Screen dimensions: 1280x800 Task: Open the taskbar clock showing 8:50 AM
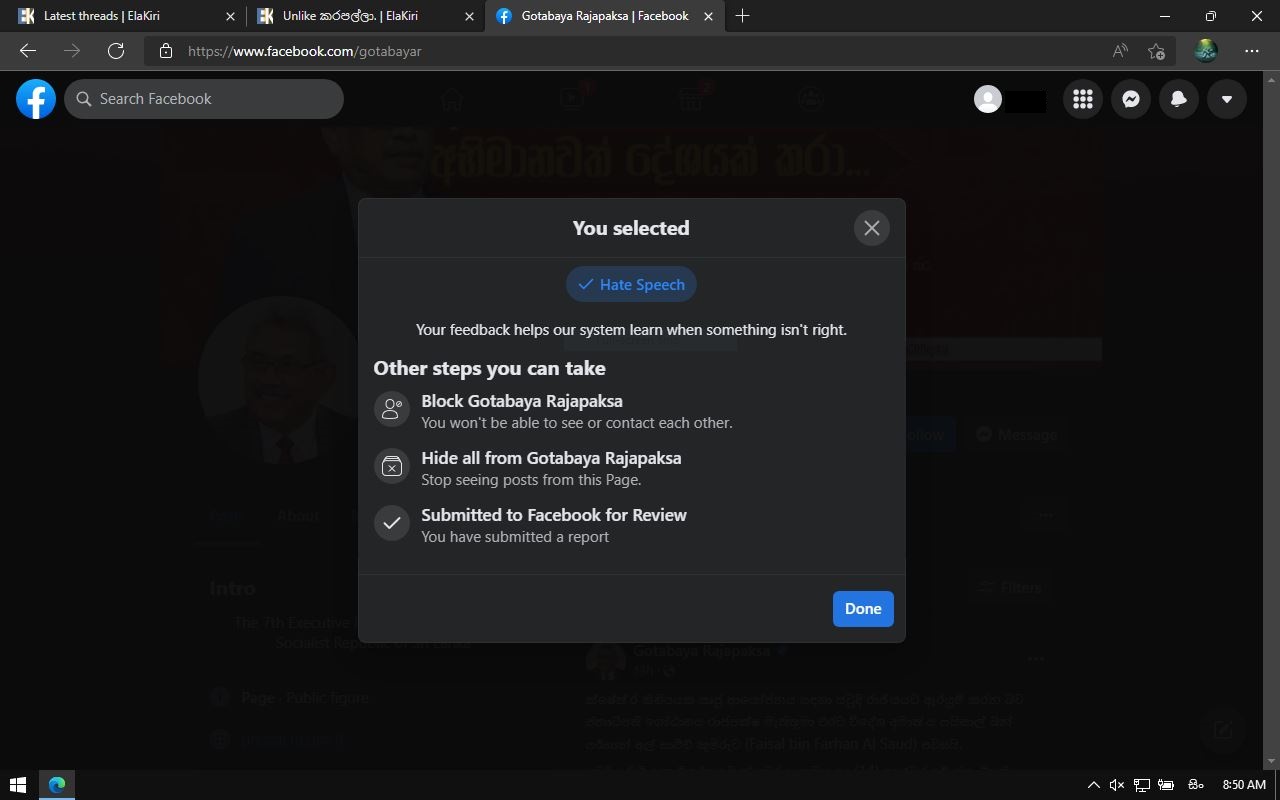1244,785
